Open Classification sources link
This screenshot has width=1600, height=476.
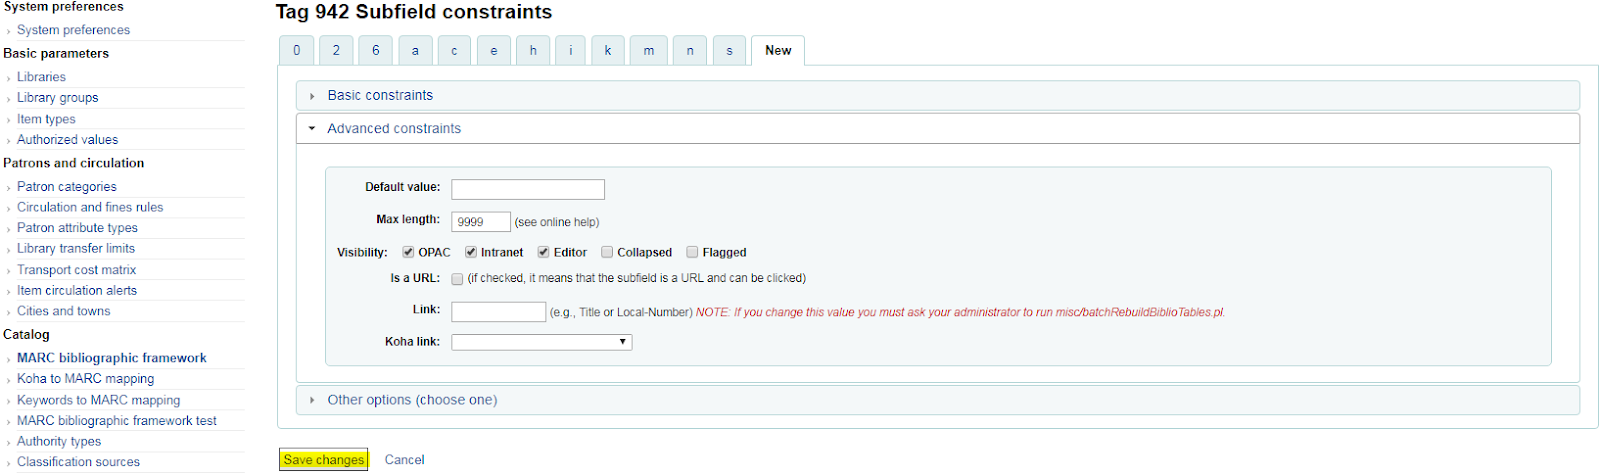coord(78,462)
